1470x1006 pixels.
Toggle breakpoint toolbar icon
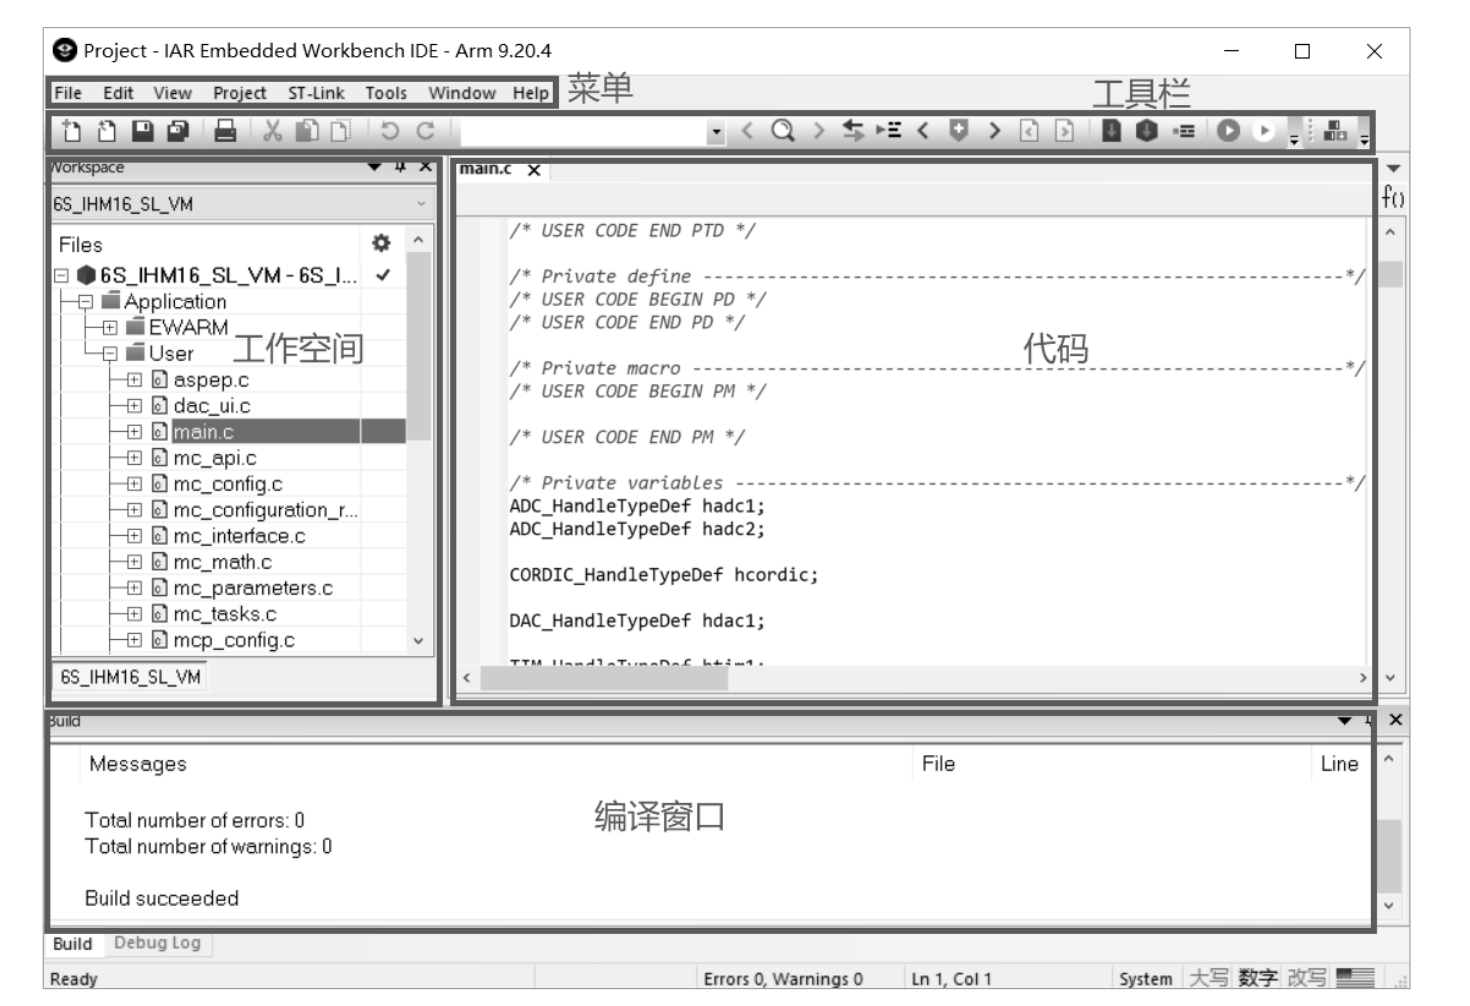[1183, 131]
